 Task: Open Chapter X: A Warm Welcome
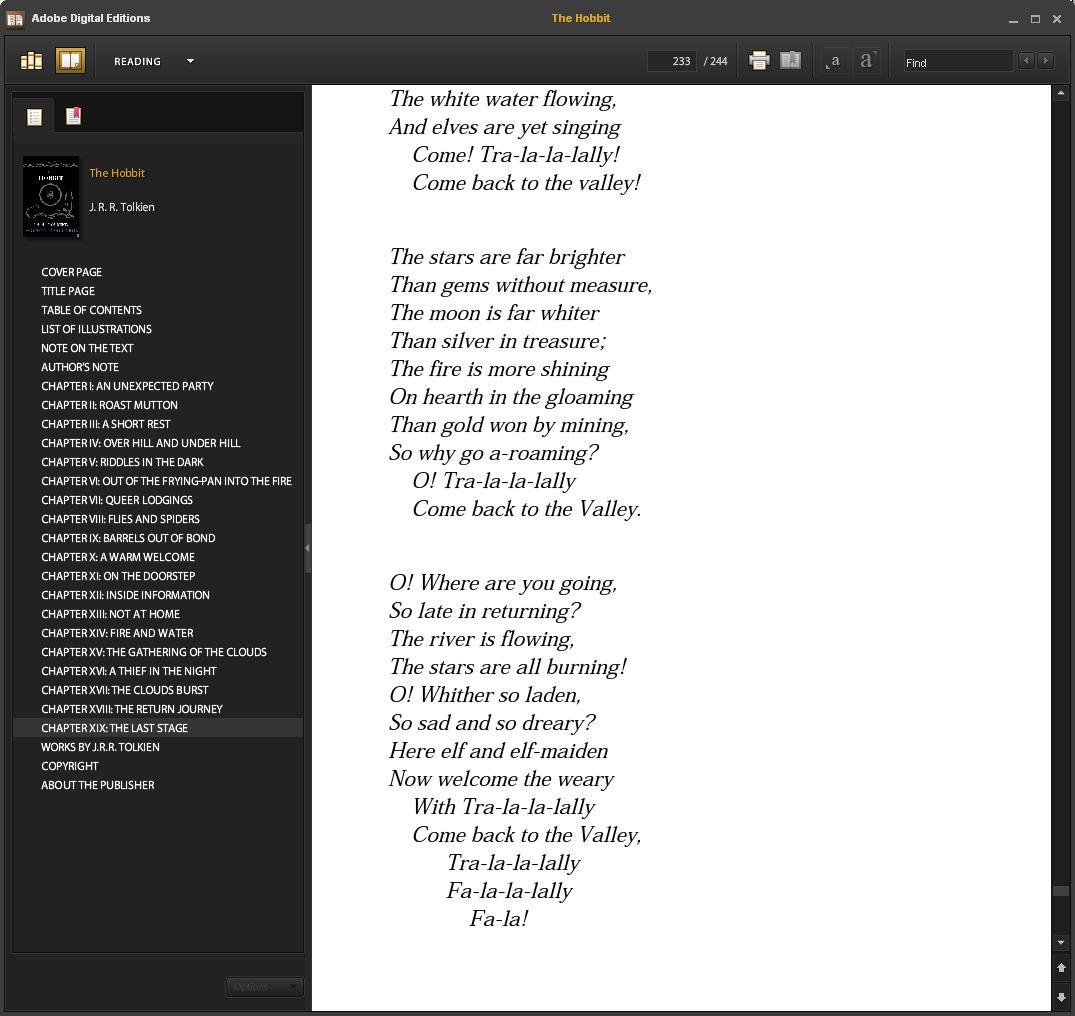tap(118, 557)
